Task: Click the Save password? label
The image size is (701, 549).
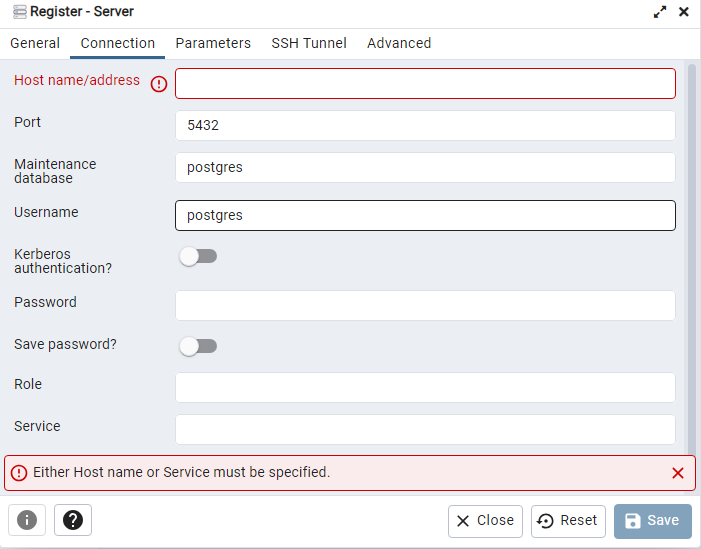Action: (x=65, y=344)
